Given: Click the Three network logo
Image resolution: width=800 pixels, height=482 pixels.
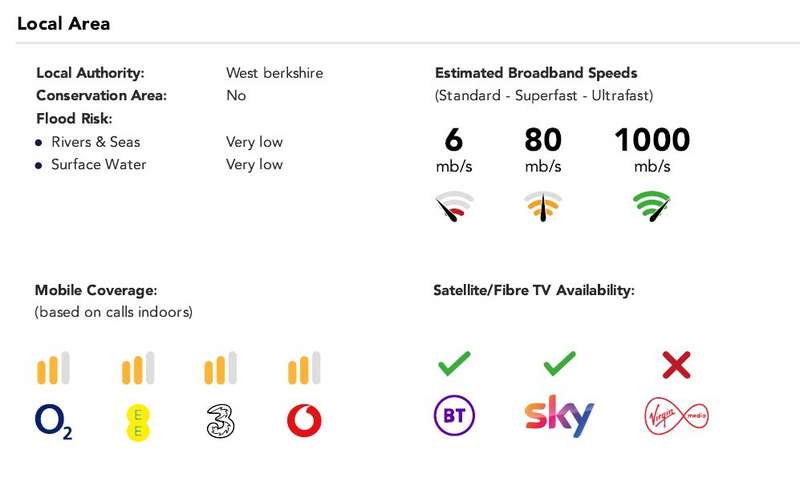Looking at the screenshot, I should [x=220, y=421].
